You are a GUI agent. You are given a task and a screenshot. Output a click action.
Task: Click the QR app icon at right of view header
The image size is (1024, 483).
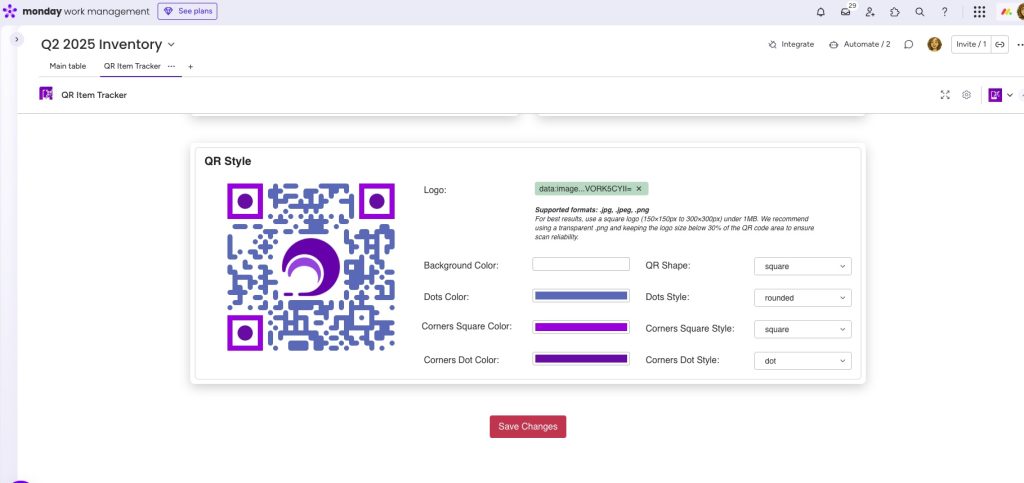pyautogui.click(x=995, y=95)
